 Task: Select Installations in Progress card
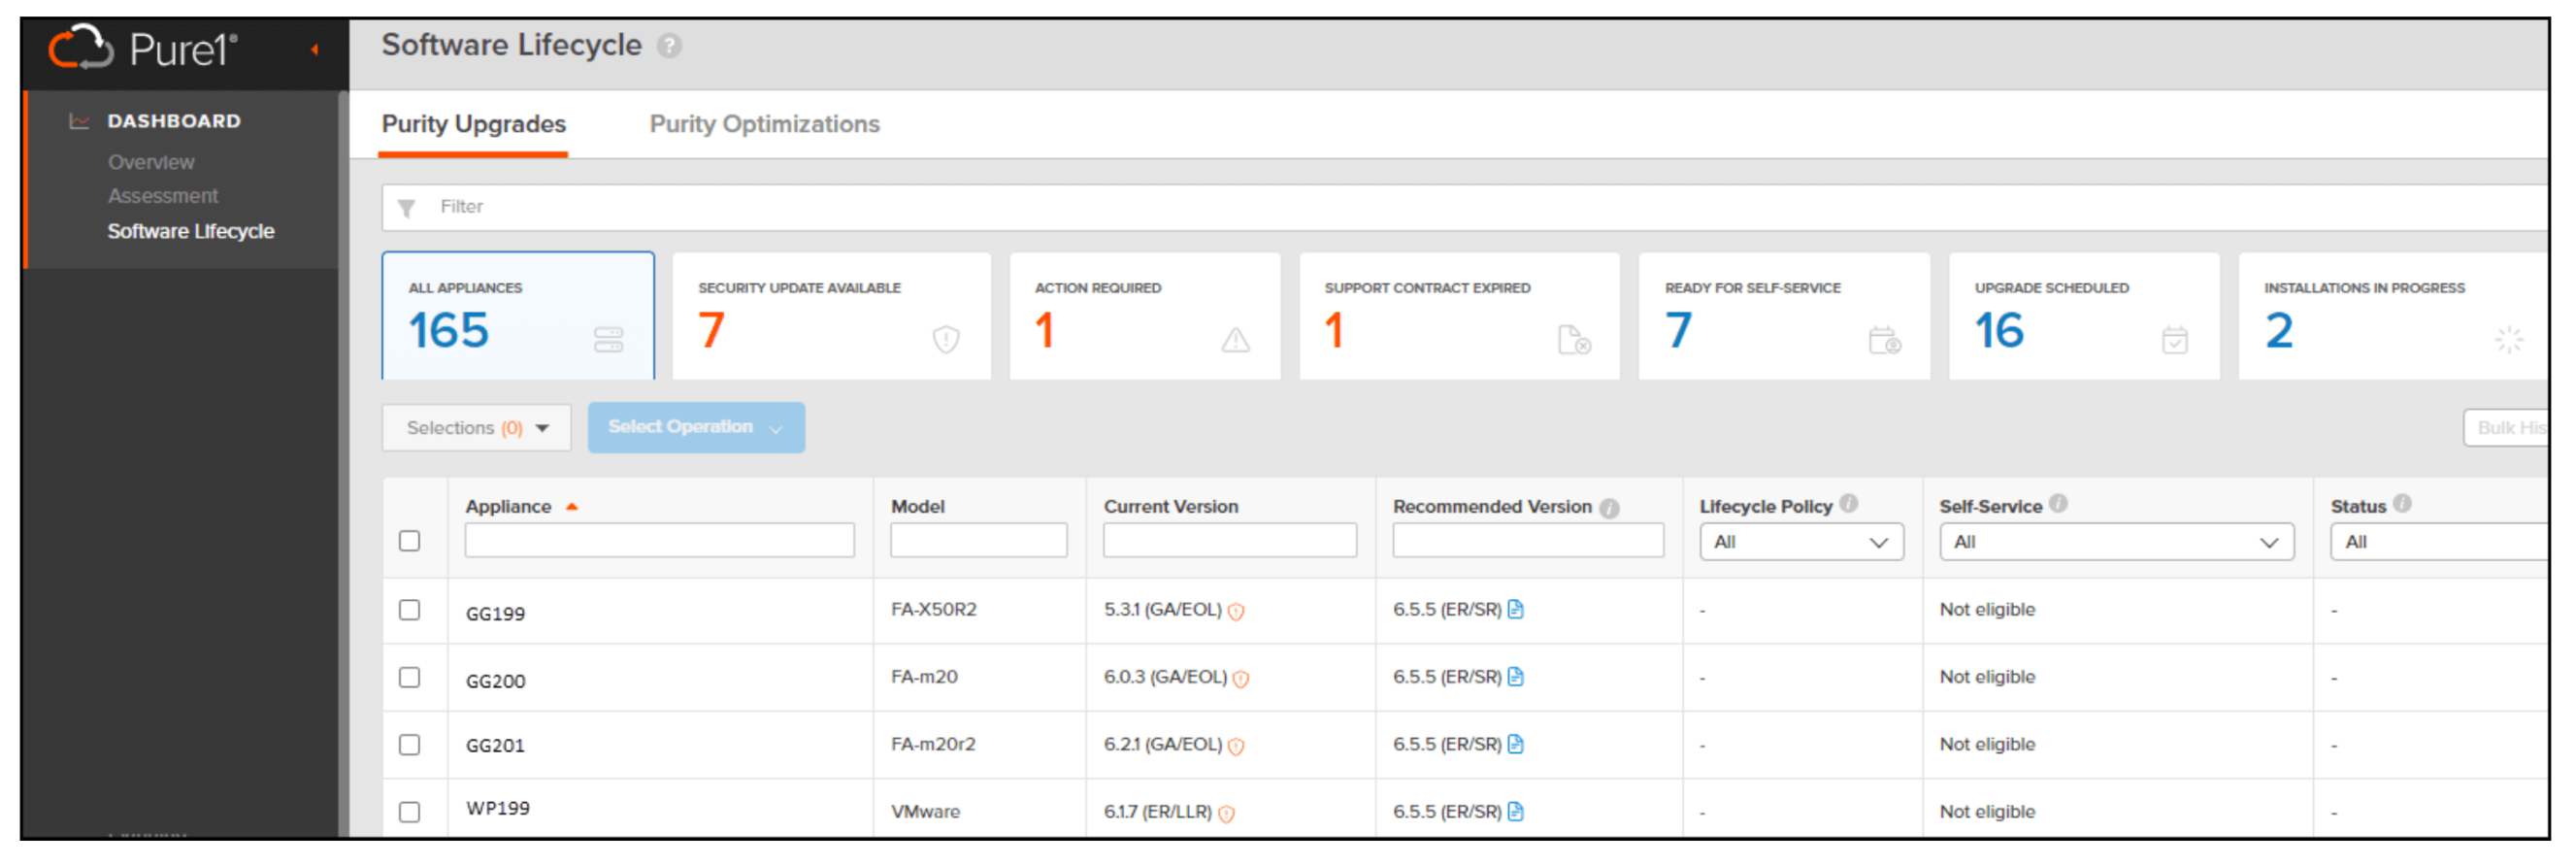pos(2394,316)
